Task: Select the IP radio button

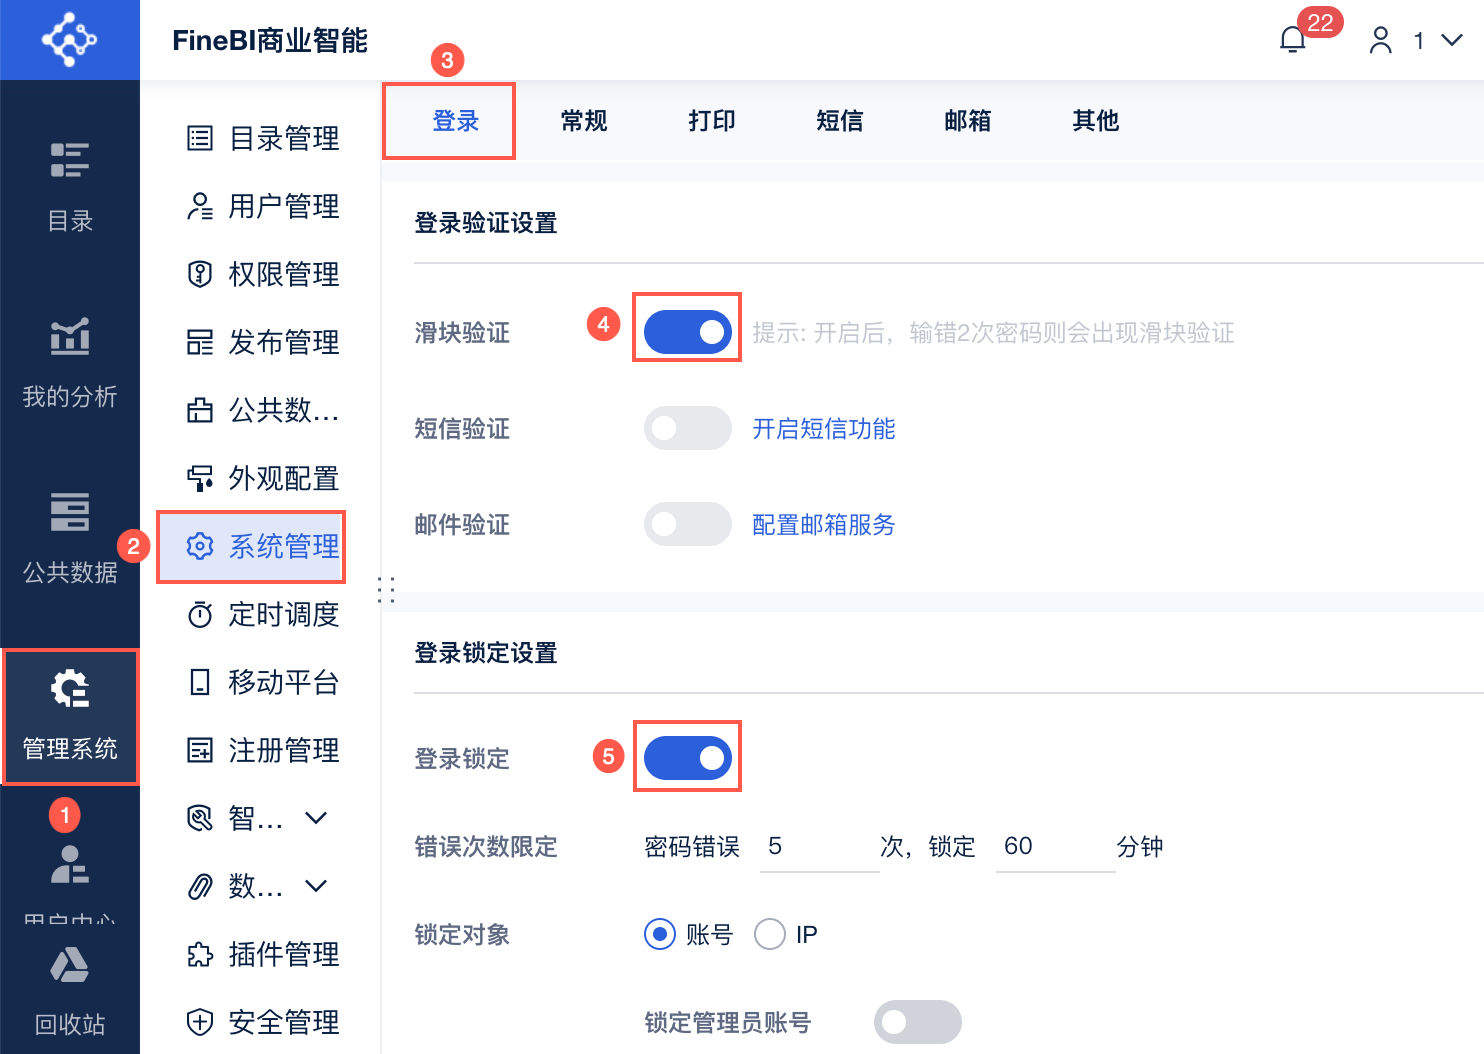Action: (x=770, y=934)
